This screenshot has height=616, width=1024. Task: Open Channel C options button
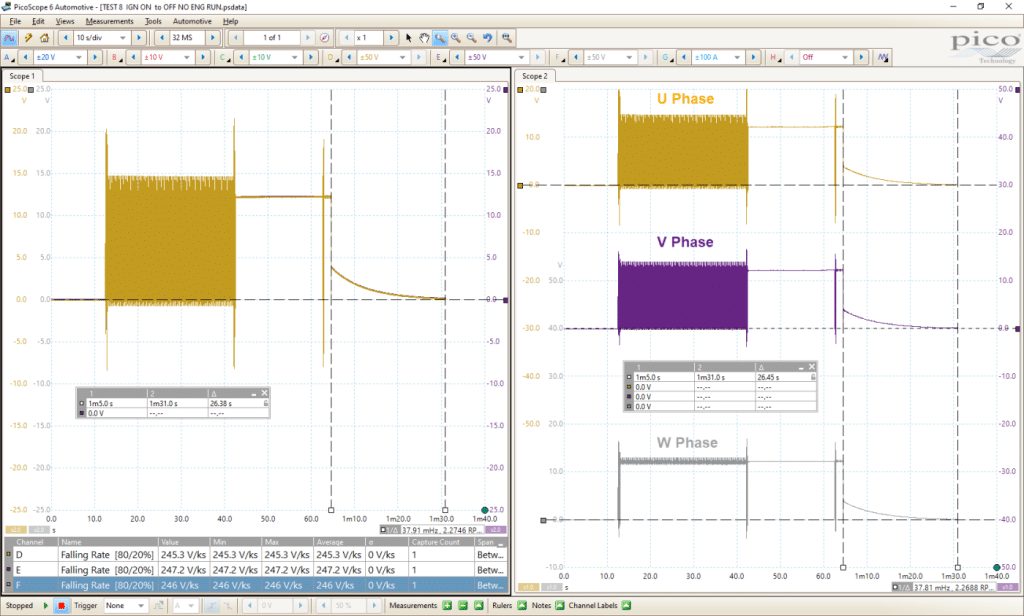[224, 57]
